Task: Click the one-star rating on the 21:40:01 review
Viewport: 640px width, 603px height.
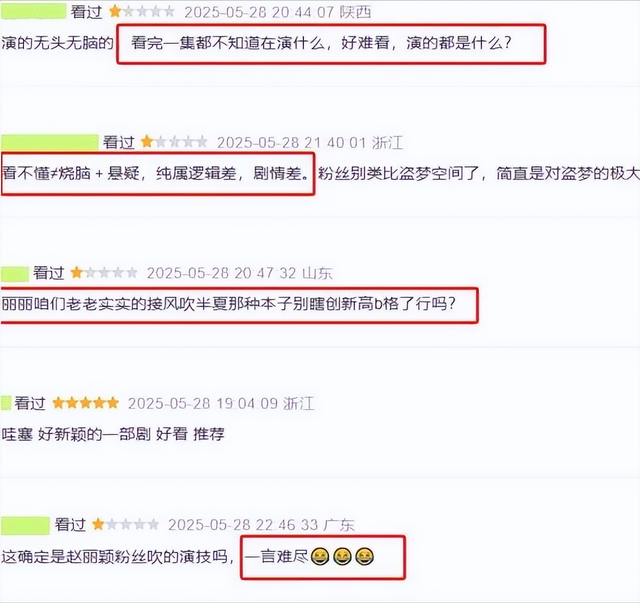Action: coord(174,142)
